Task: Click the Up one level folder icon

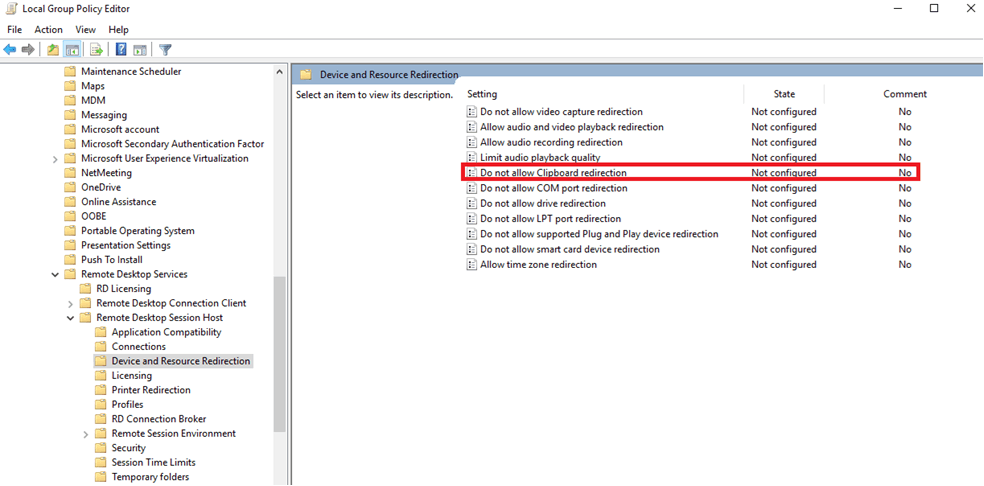Action: coord(53,50)
